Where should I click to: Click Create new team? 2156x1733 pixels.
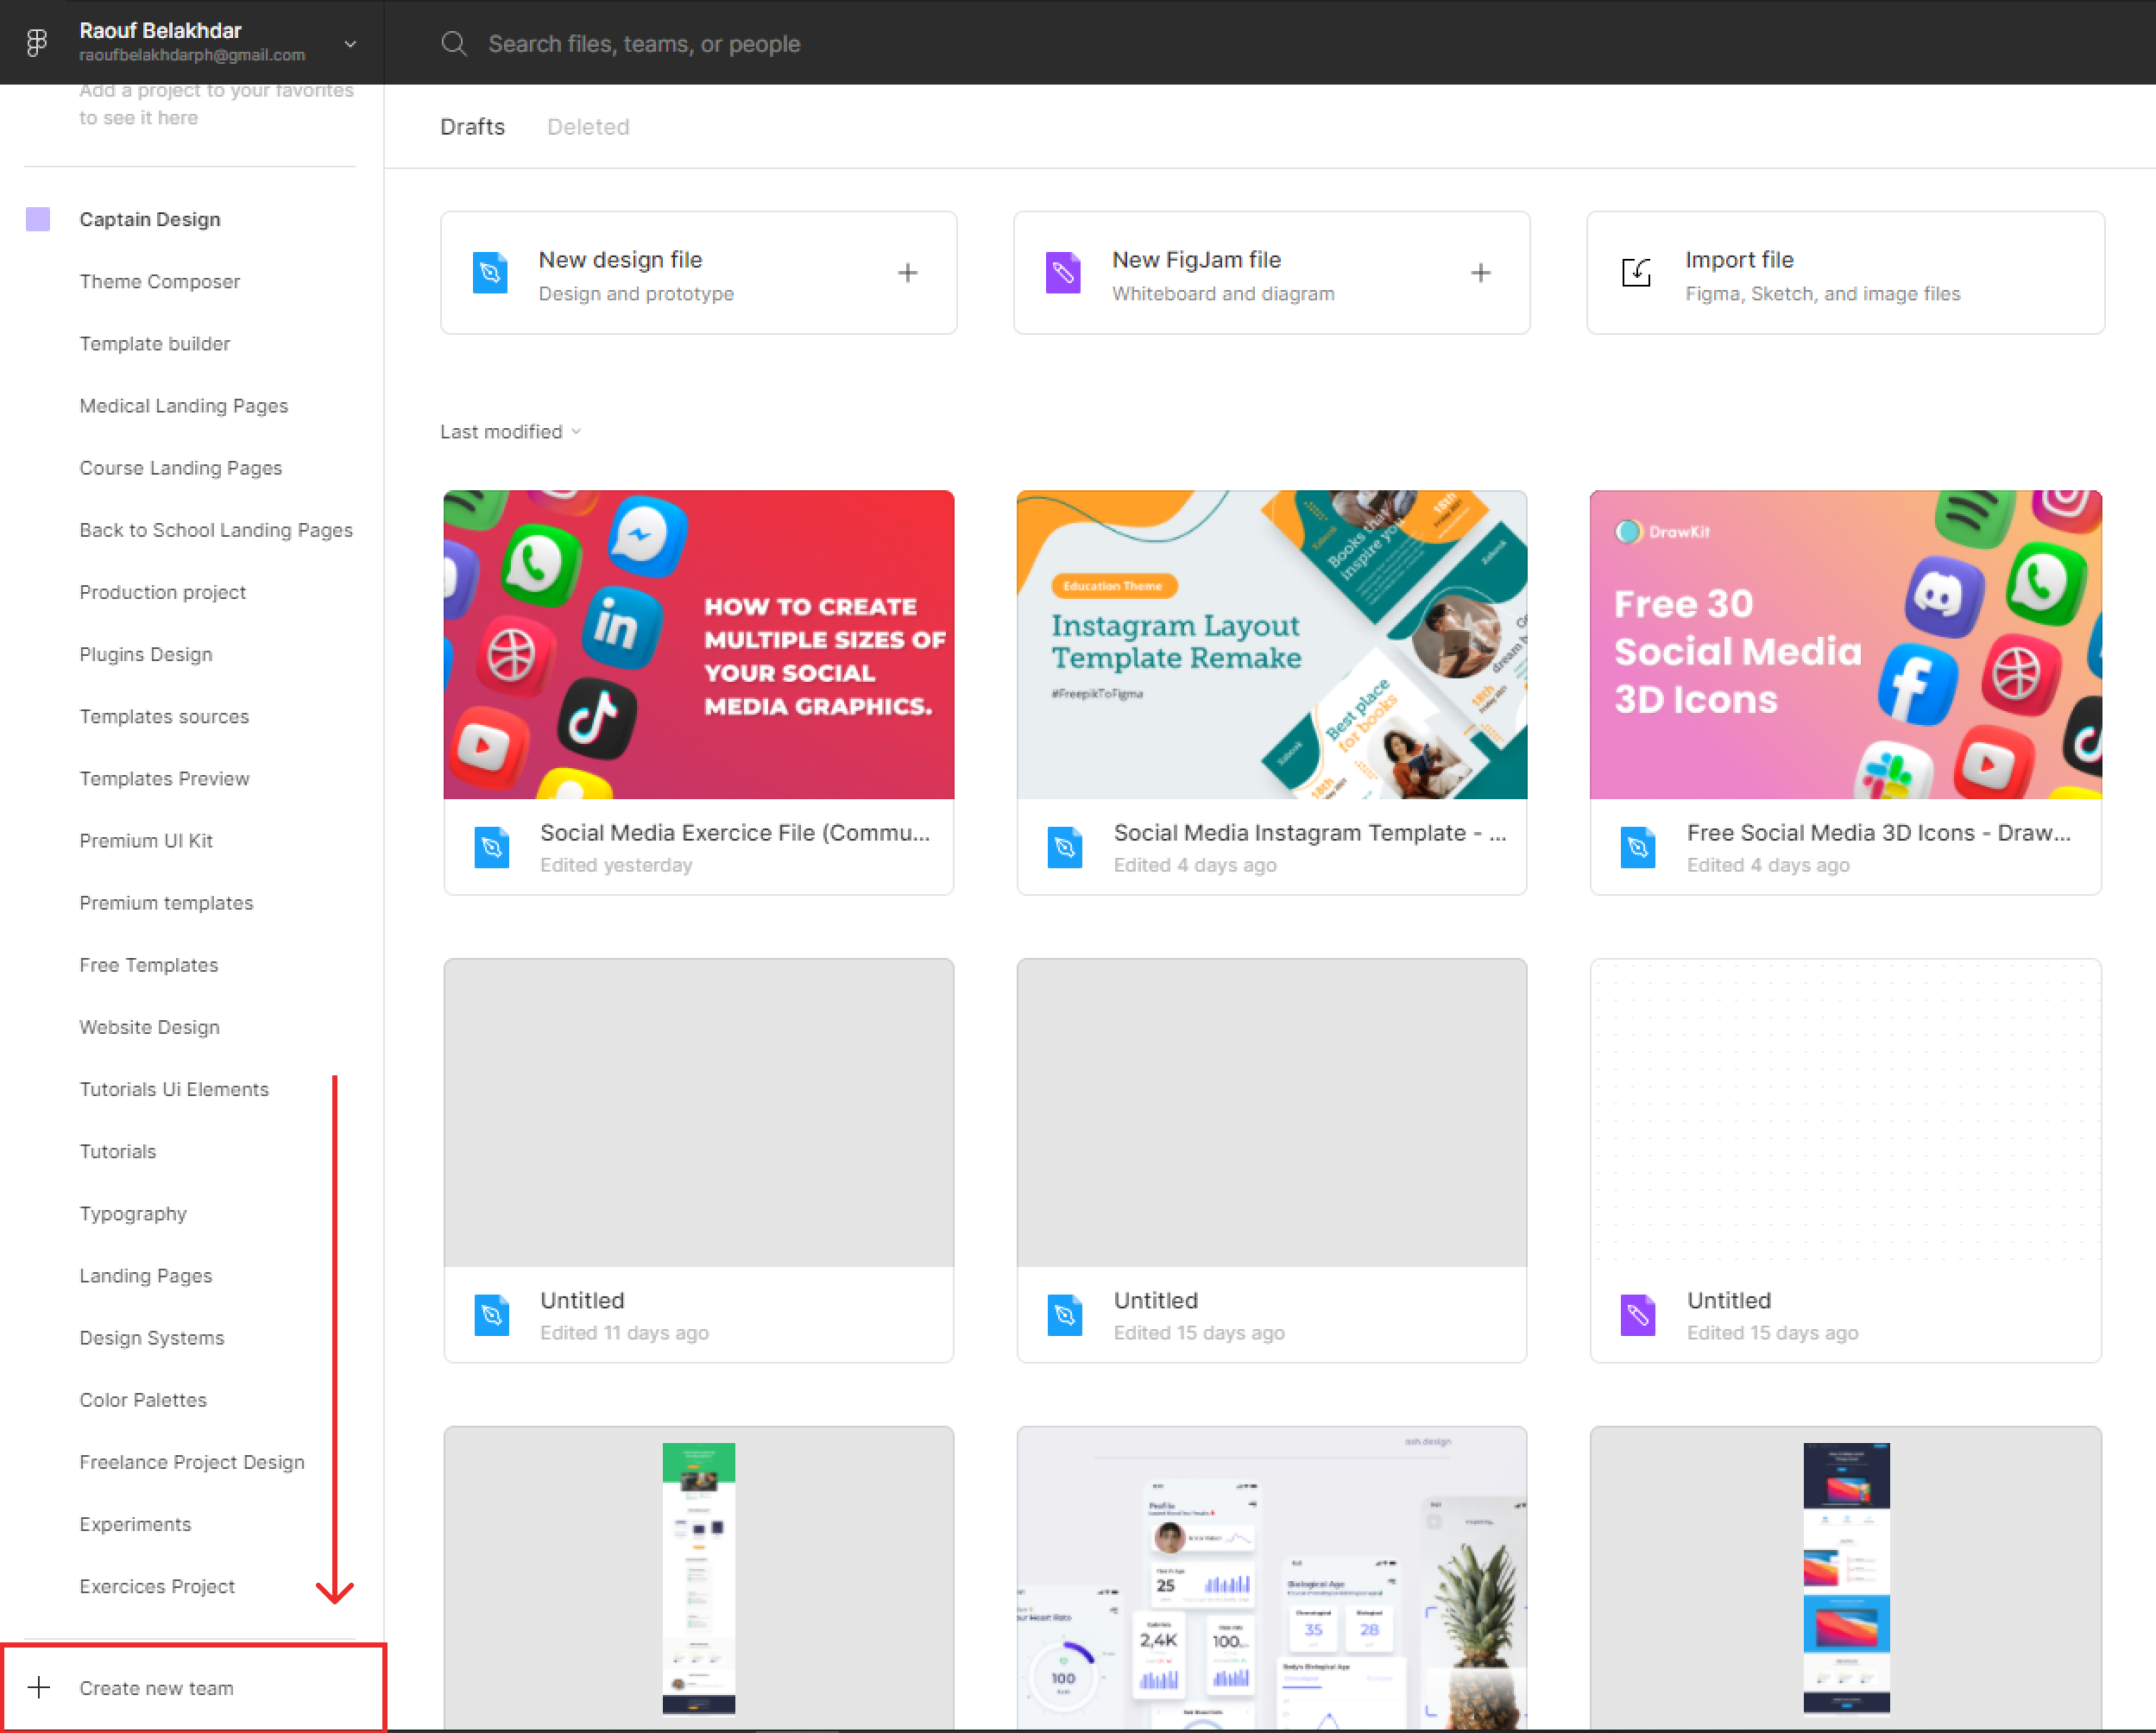pos(192,1687)
